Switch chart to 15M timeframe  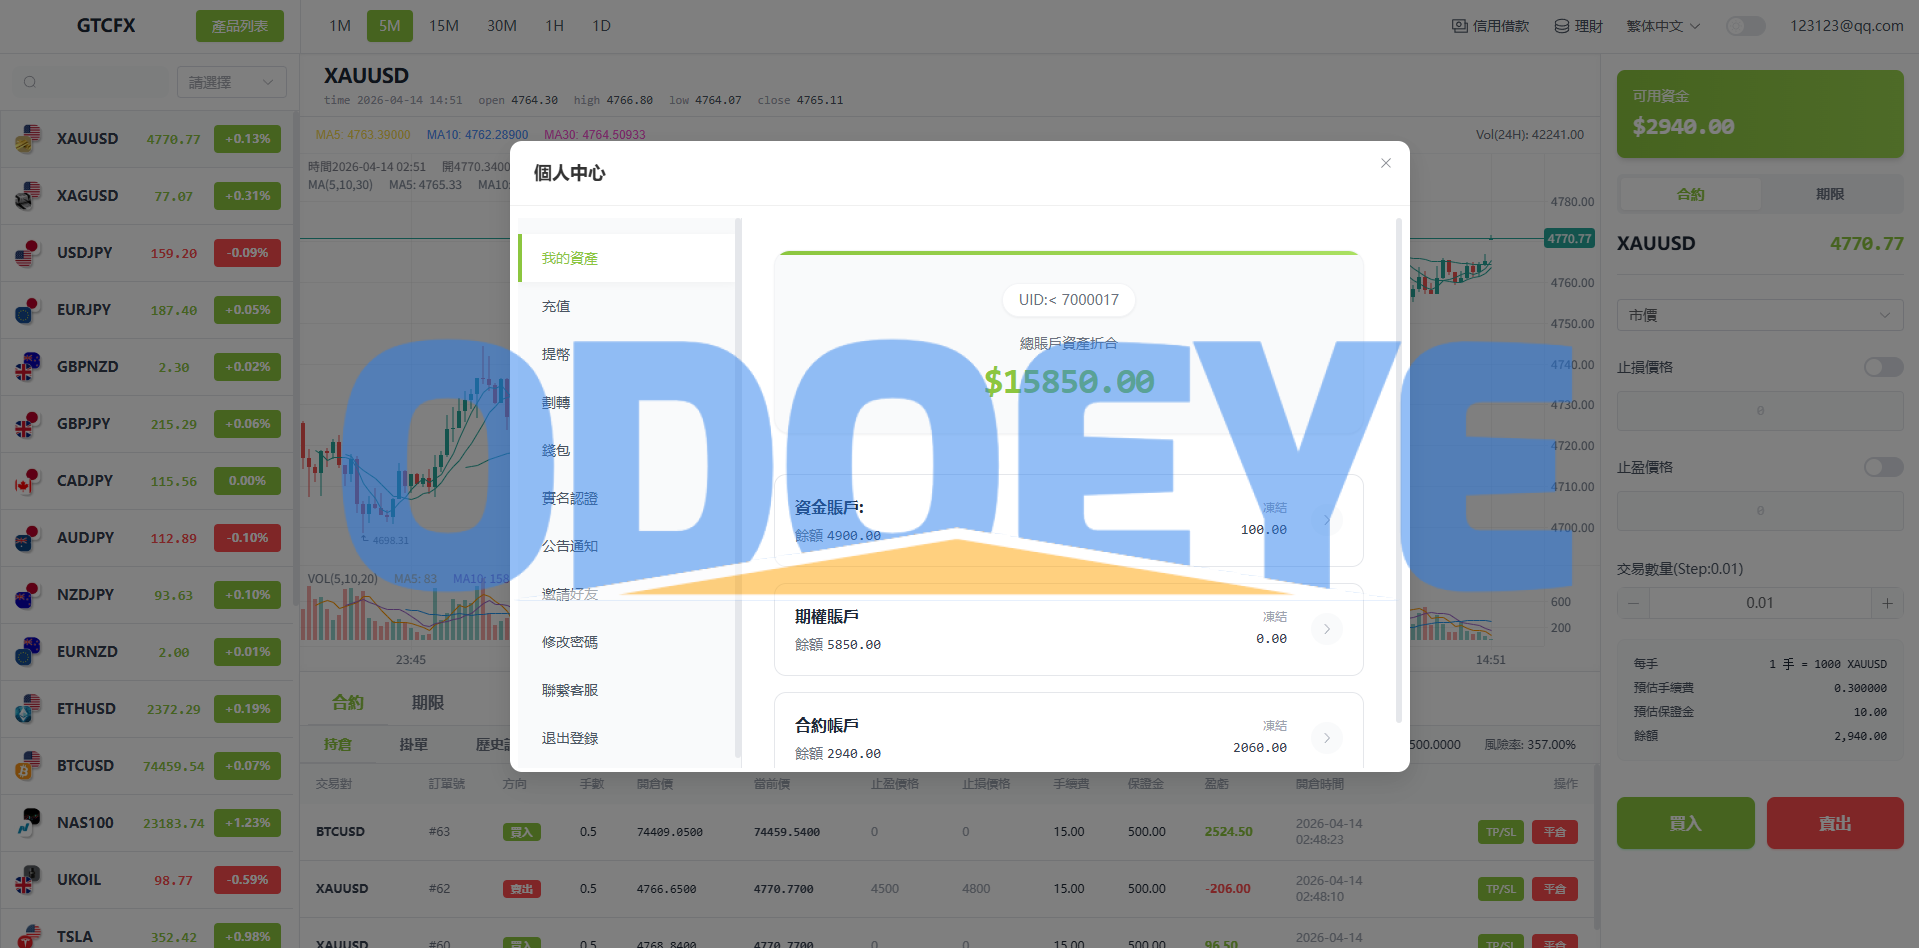[444, 26]
